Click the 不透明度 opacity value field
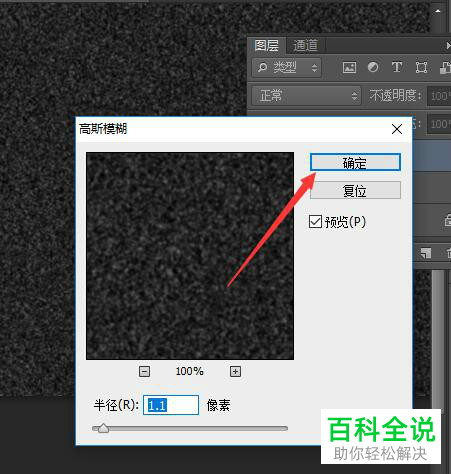Screen dimensions: 451x474 [439, 96]
